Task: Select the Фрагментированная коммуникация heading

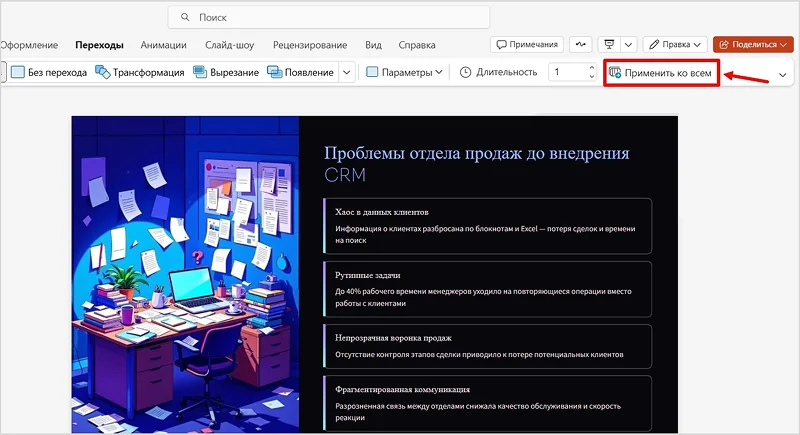Action: tap(403, 390)
